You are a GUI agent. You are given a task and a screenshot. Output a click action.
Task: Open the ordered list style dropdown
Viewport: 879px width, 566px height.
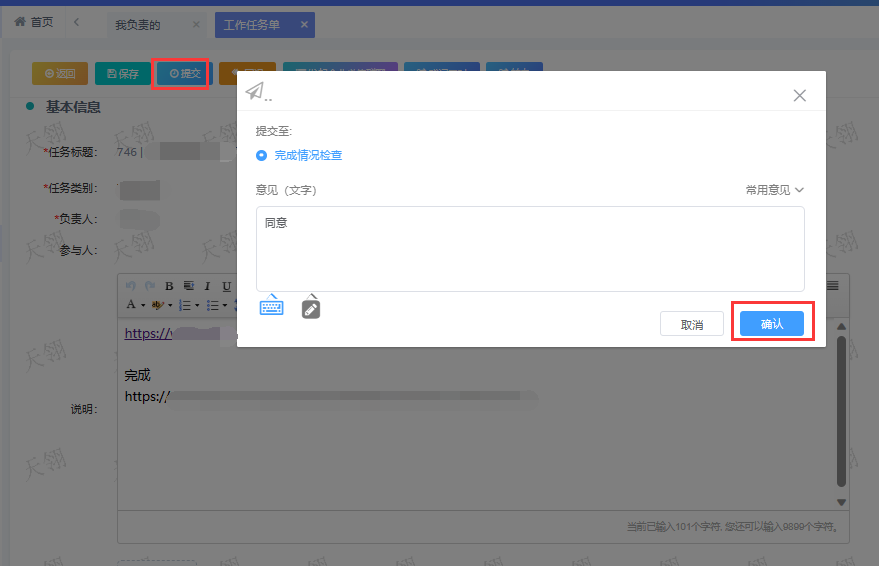click(x=196, y=305)
